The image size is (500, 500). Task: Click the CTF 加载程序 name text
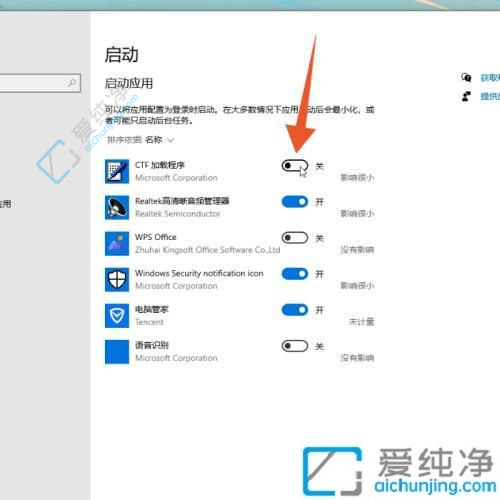click(160, 165)
